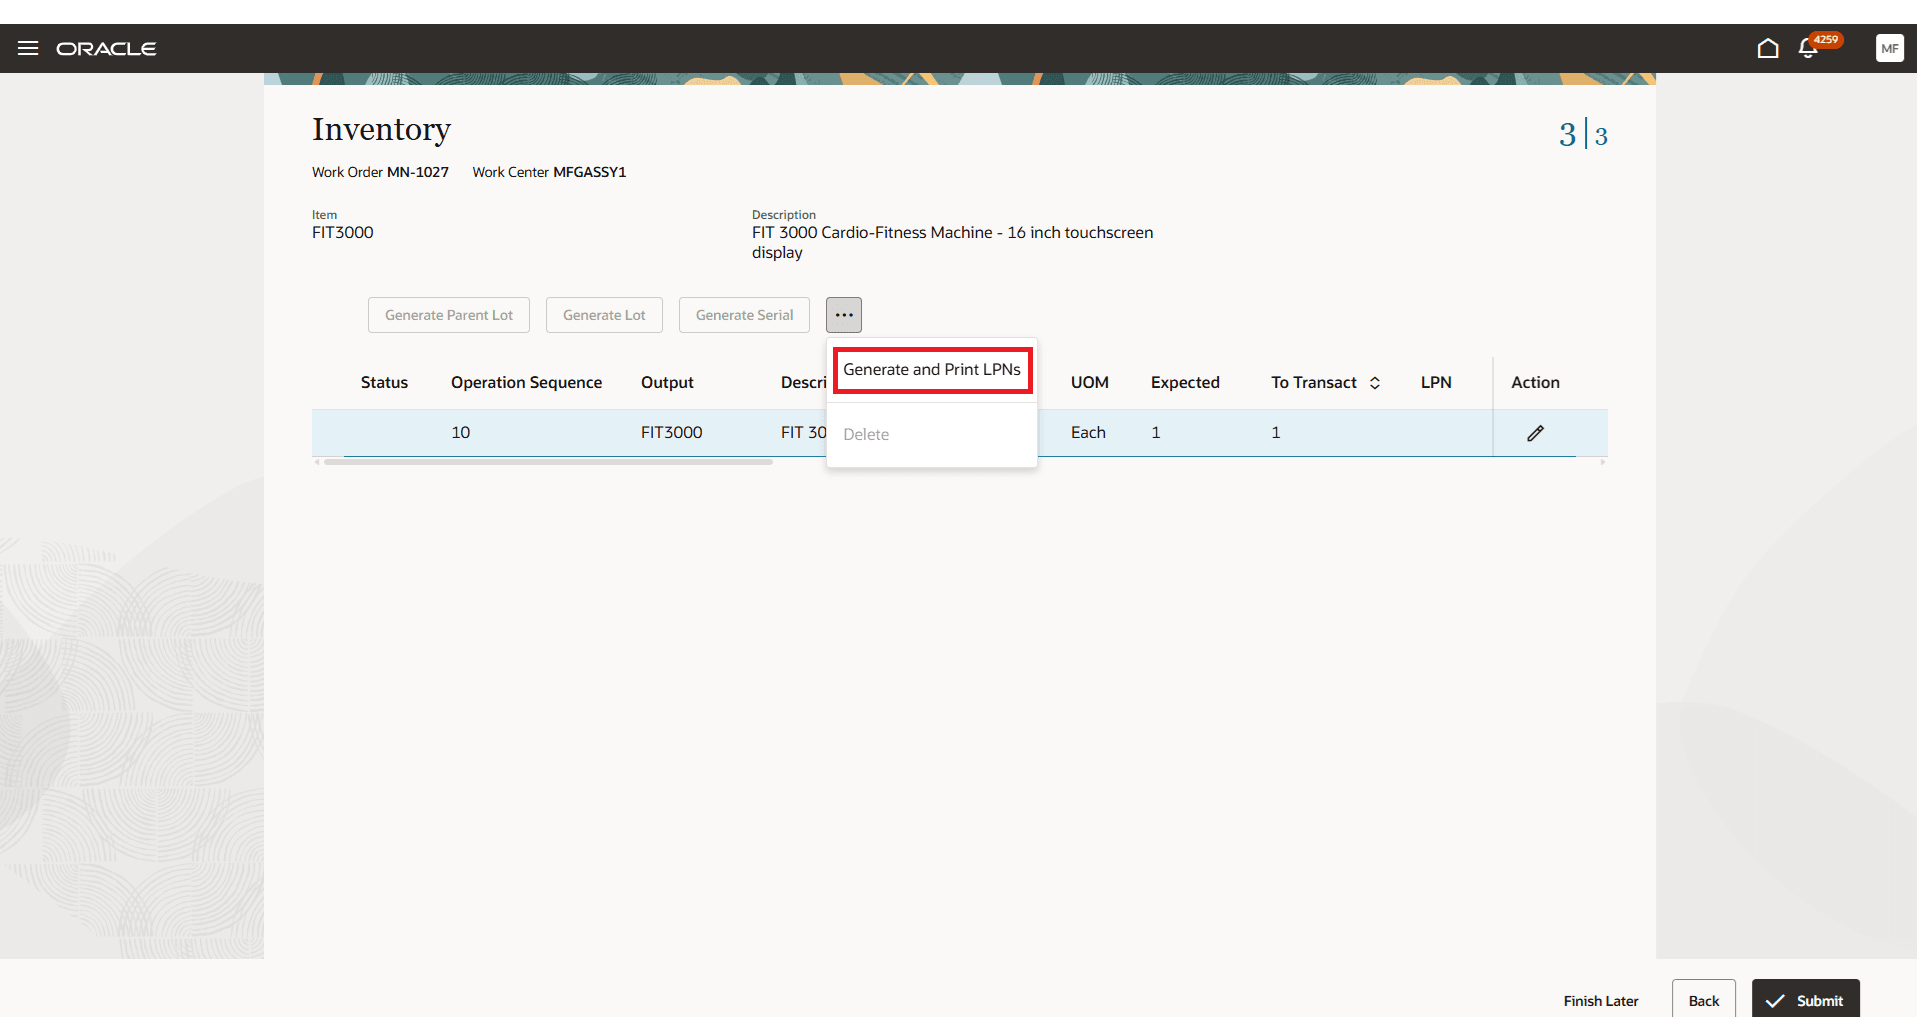
Task: Click the left scroll arrow of the table
Action: pos(318,462)
